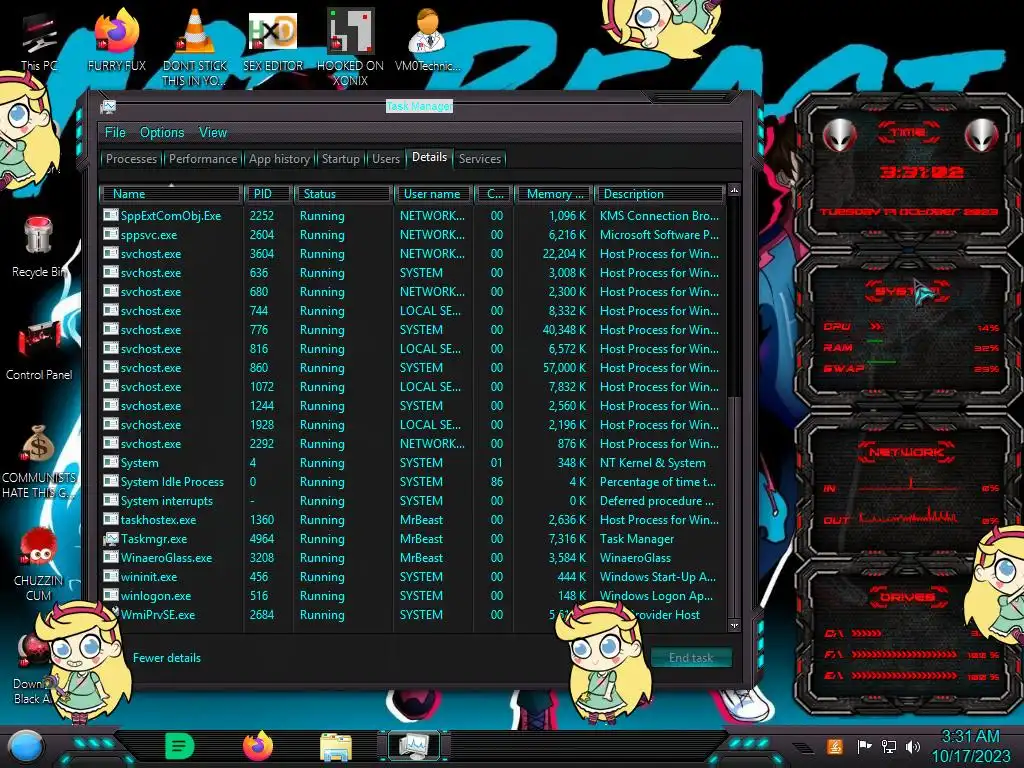Collapse with Fewer details
1024x768 pixels.
(167, 658)
